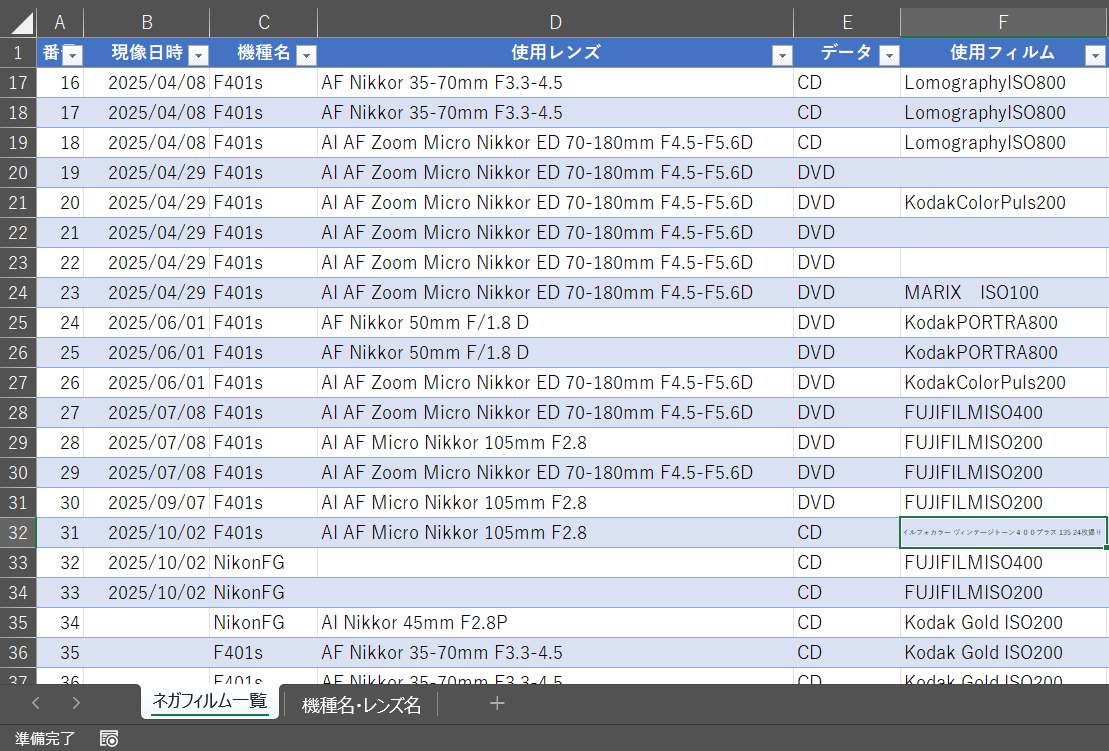
Task: Click the previous sheet navigation arrow
Action: point(36,703)
